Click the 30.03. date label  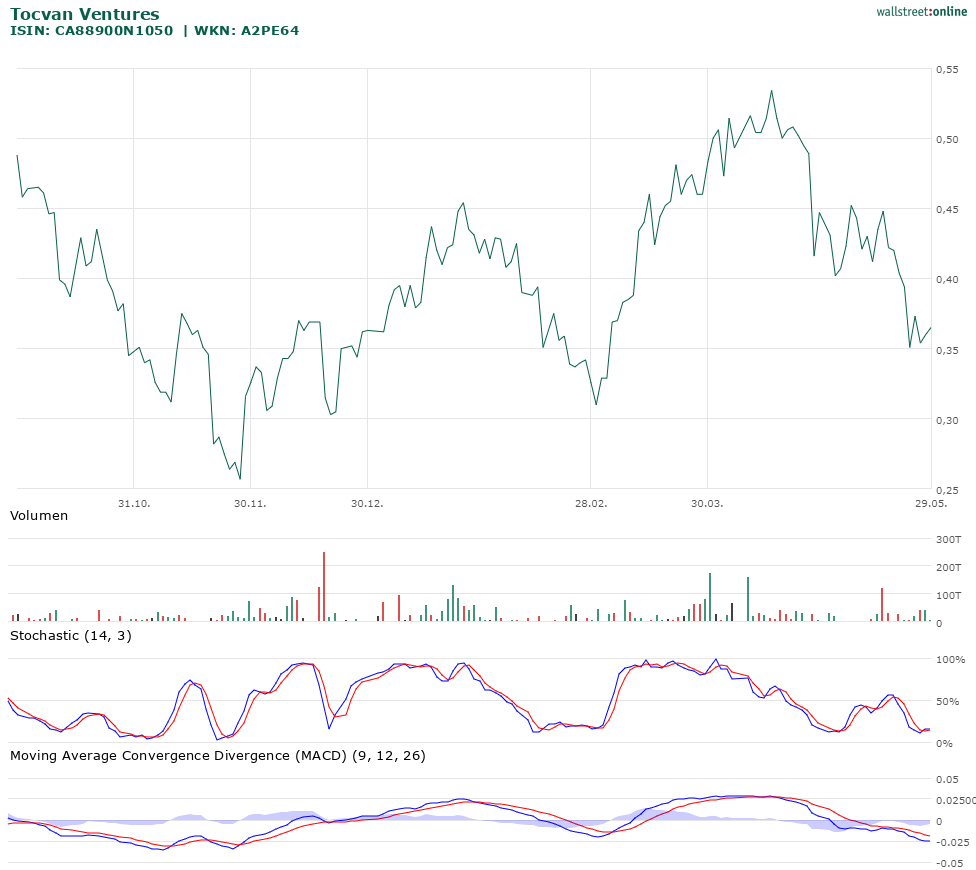click(x=707, y=503)
